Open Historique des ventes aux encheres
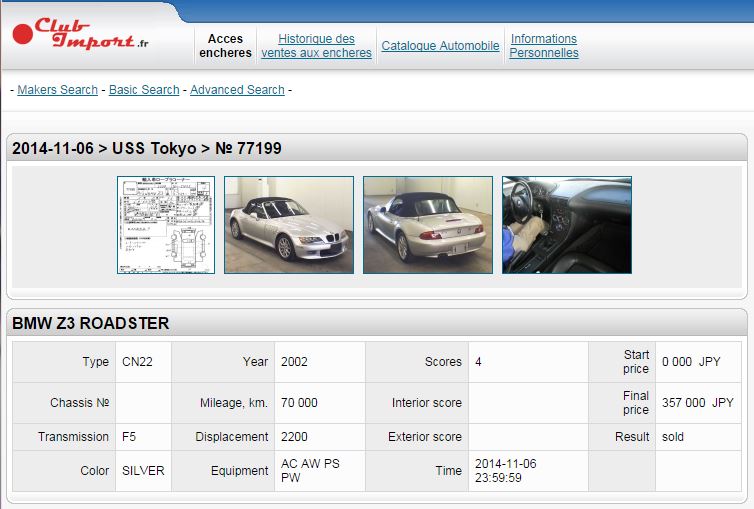Viewport: 754px width, 509px height. [x=316, y=46]
